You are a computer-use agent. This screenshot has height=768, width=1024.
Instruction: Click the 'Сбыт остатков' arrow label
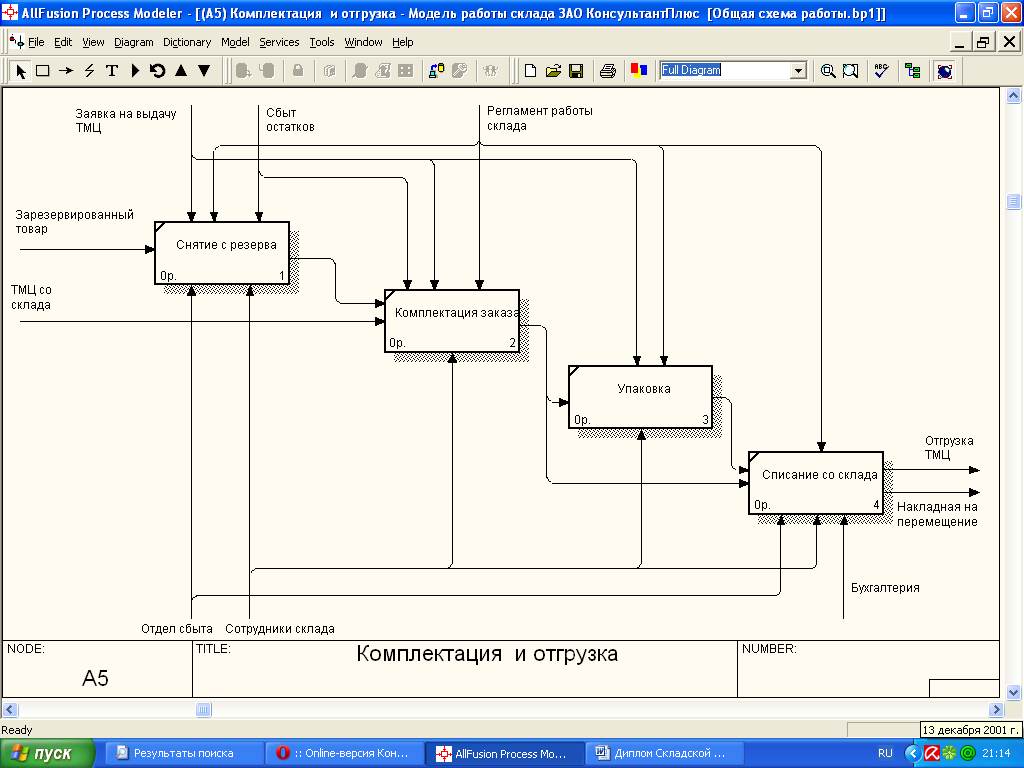pos(290,120)
